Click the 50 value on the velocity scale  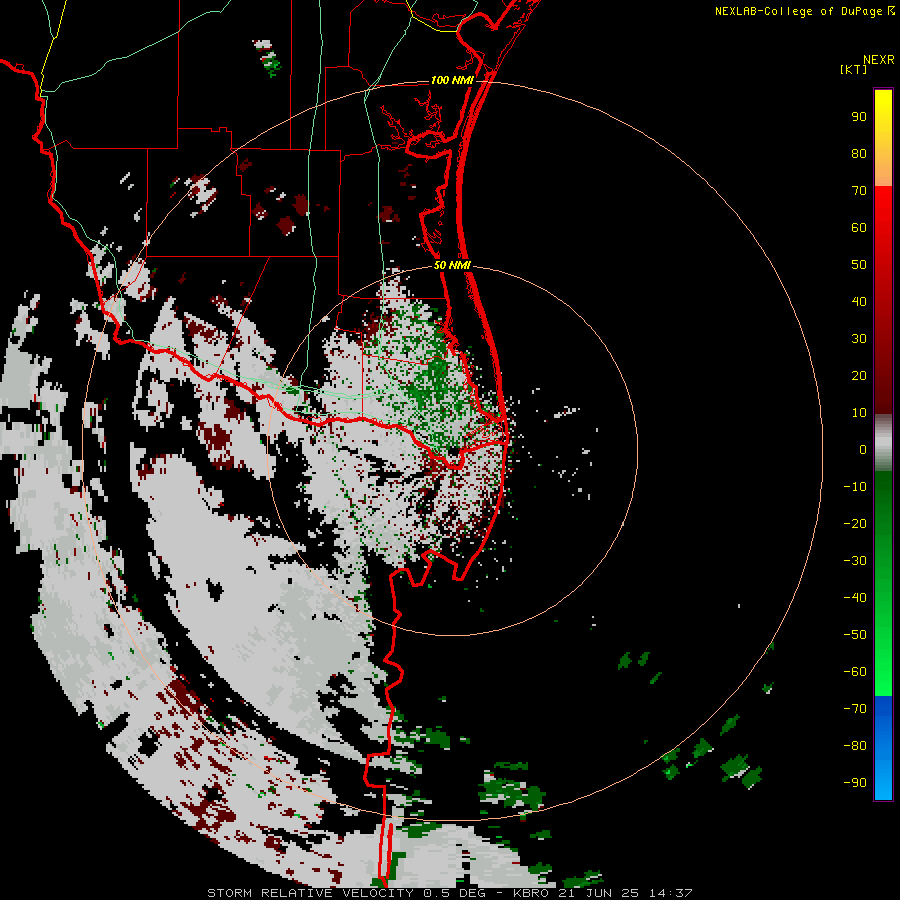[859, 265]
